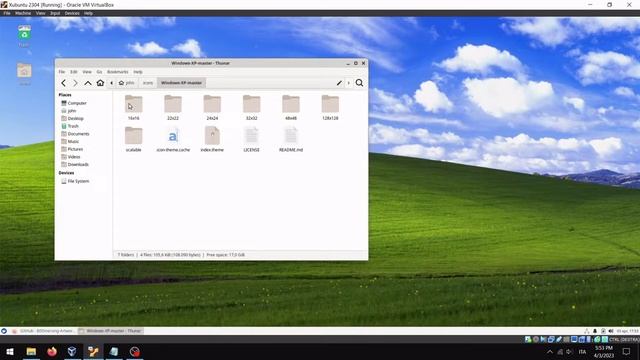Click the Thunar window button in Xfce panel
The width and height of the screenshot is (640, 360).
click(x=110, y=331)
